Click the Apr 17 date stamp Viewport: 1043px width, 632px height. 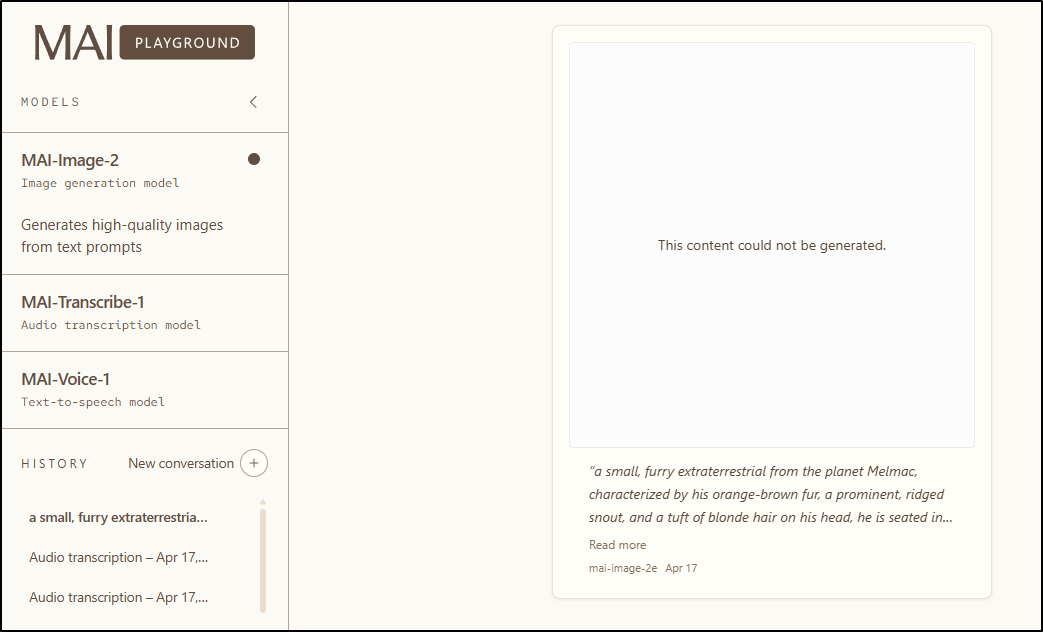(x=681, y=568)
